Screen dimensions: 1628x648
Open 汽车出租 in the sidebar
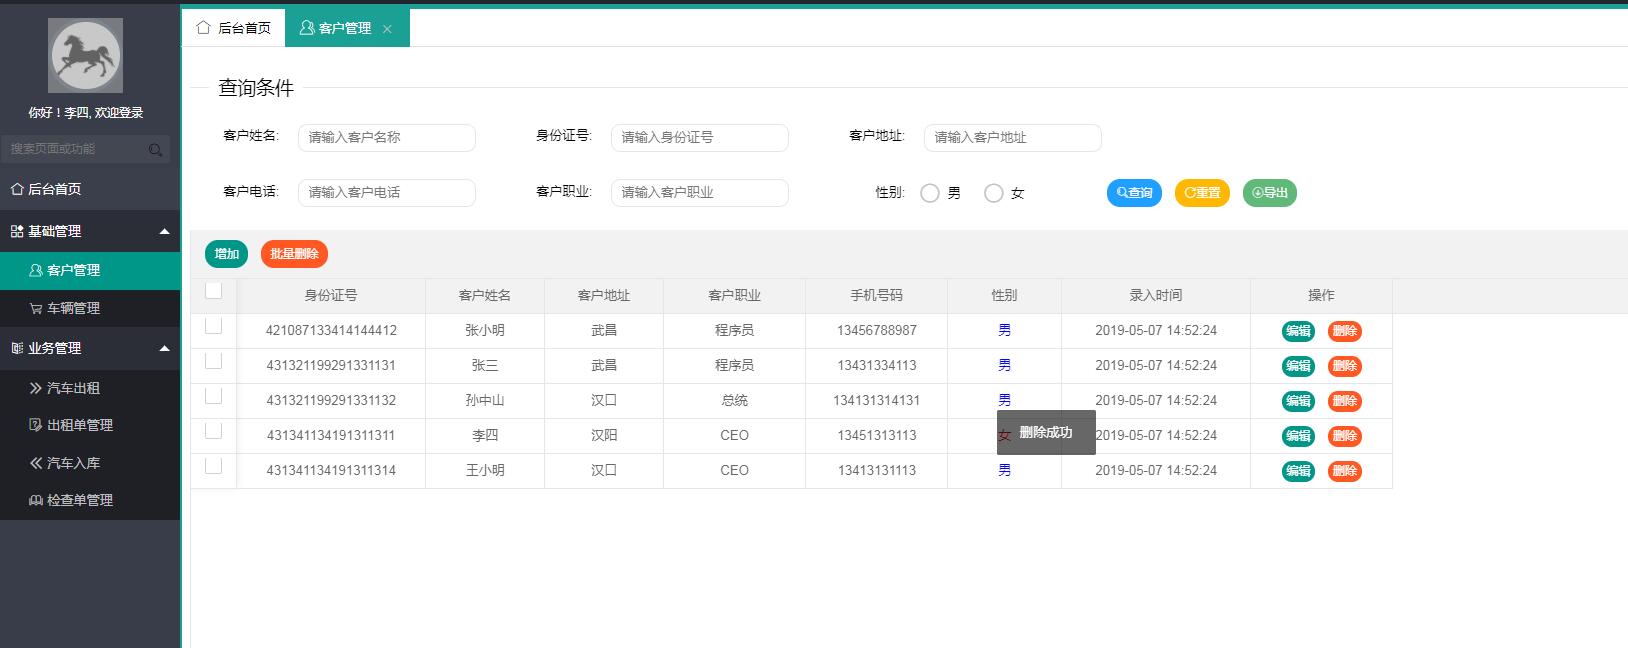click(73, 388)
